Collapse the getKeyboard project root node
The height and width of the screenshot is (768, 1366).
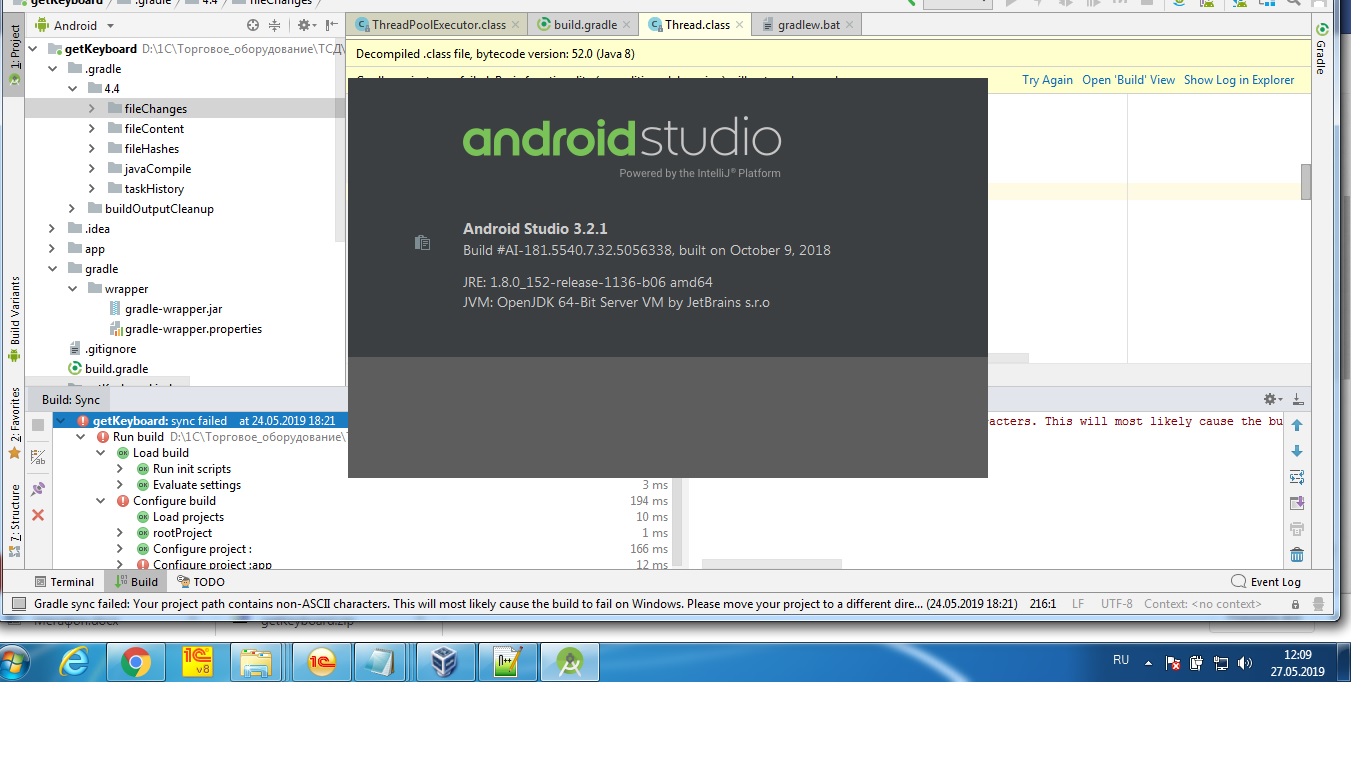click(x=32, y=49)
